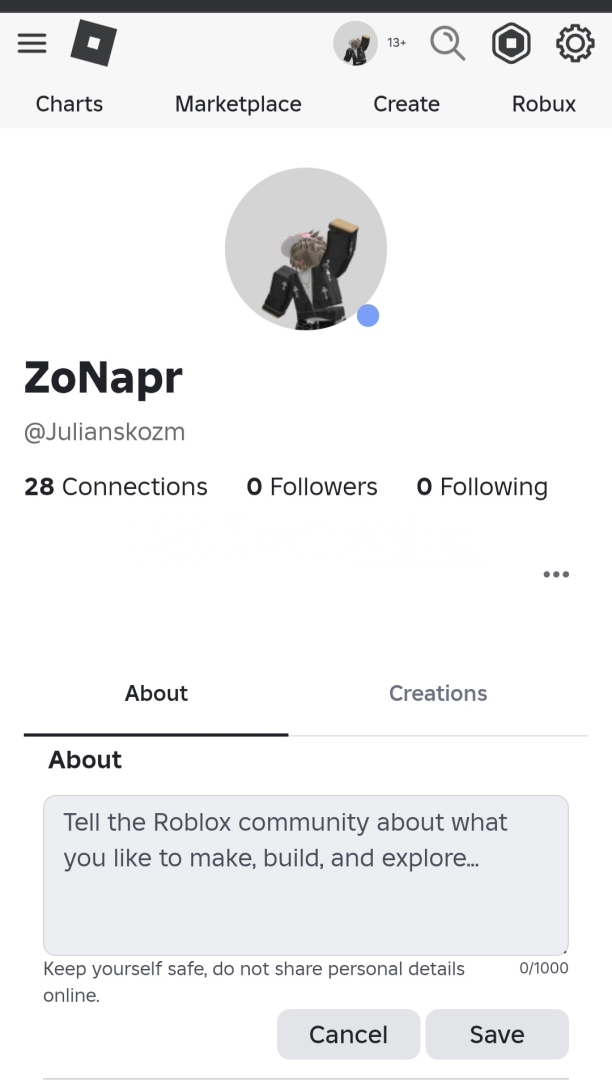Open the 0 Followers list
This screenshot has width=612, height=1080.
pos(312,487)
